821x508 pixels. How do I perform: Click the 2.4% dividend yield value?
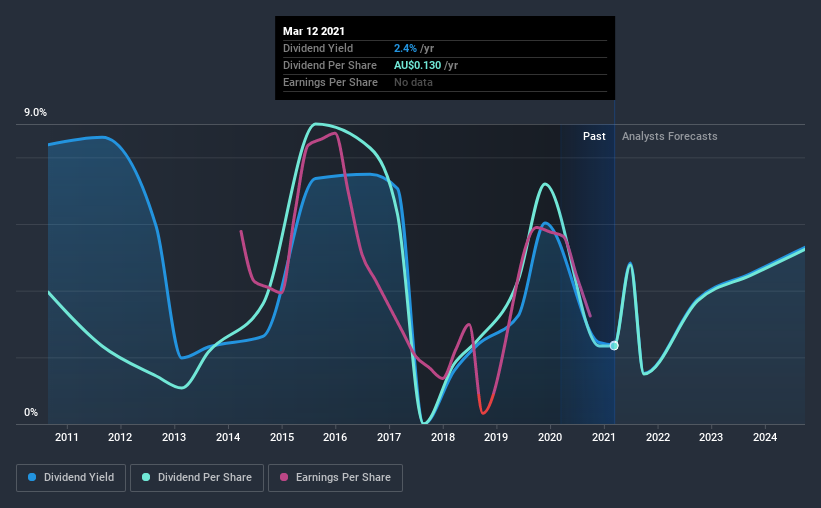(405, 48)
